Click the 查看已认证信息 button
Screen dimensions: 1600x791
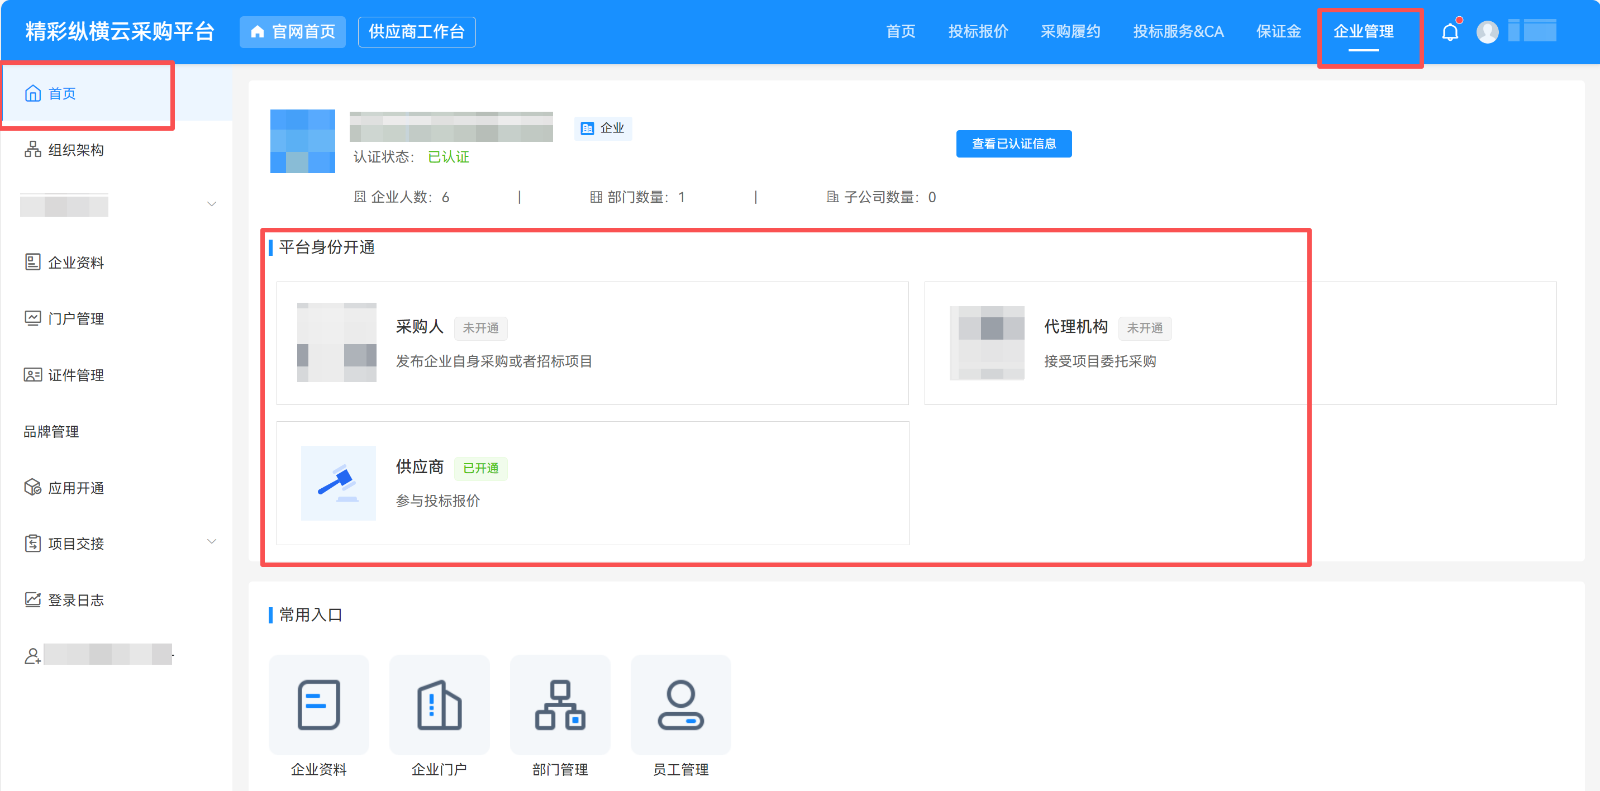coord(1013,144)
